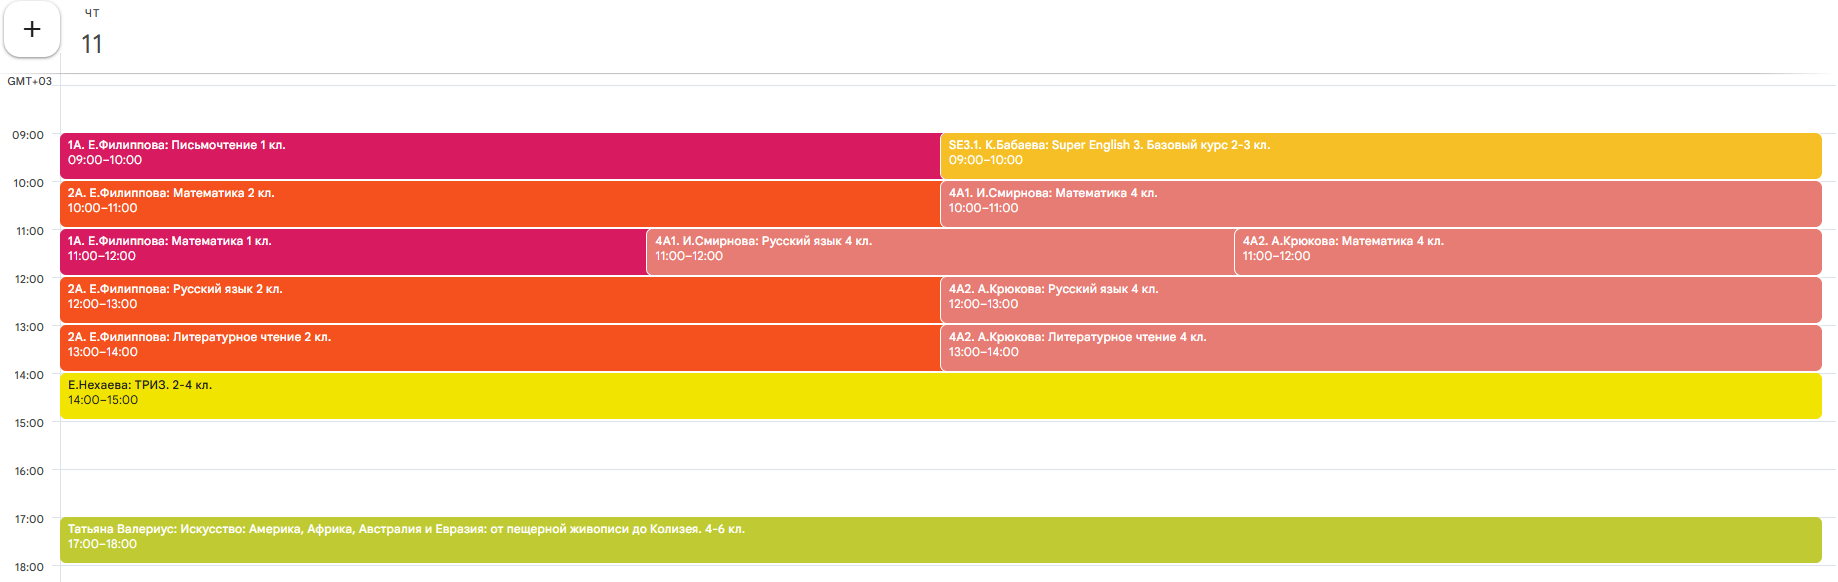This screenshot has height=582, width=1838.
Task: Open 4А2 Крюкова Литературное чтение event
Action: click(x=1380, y=348)
